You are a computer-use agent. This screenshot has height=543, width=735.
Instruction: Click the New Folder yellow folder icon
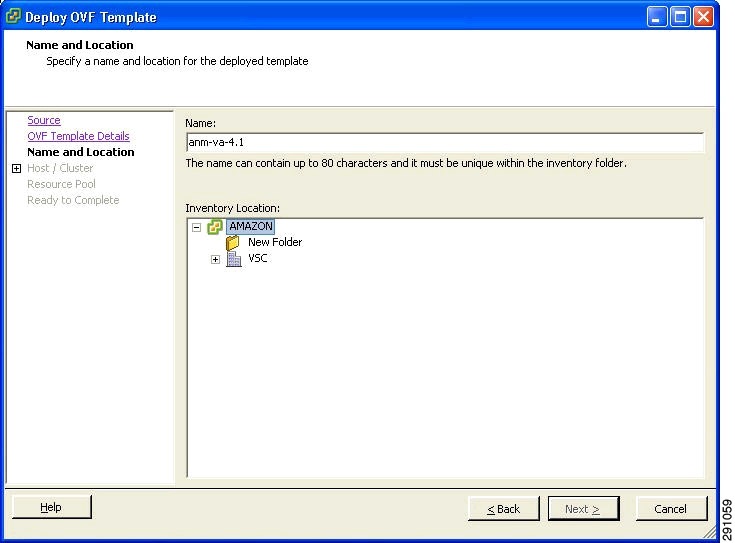coord(232,243)
